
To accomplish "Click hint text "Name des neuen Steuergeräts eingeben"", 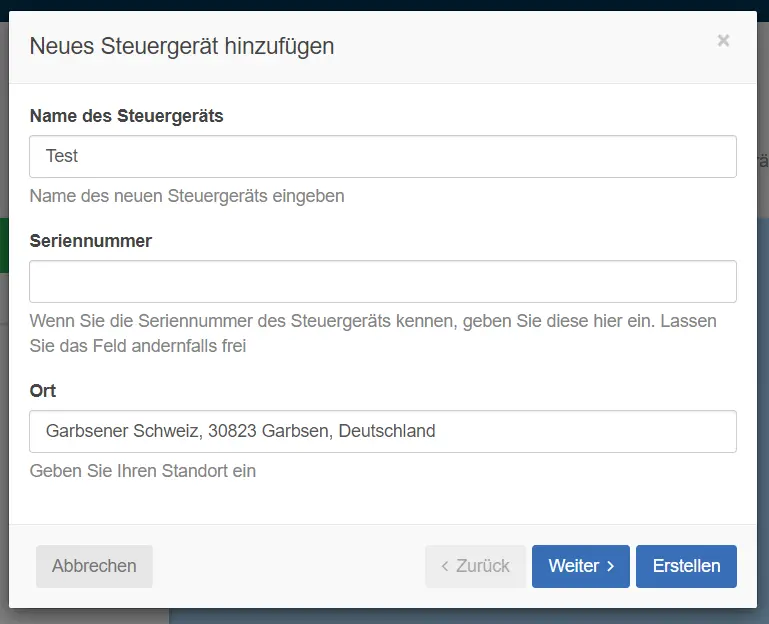I will [187, 196].
